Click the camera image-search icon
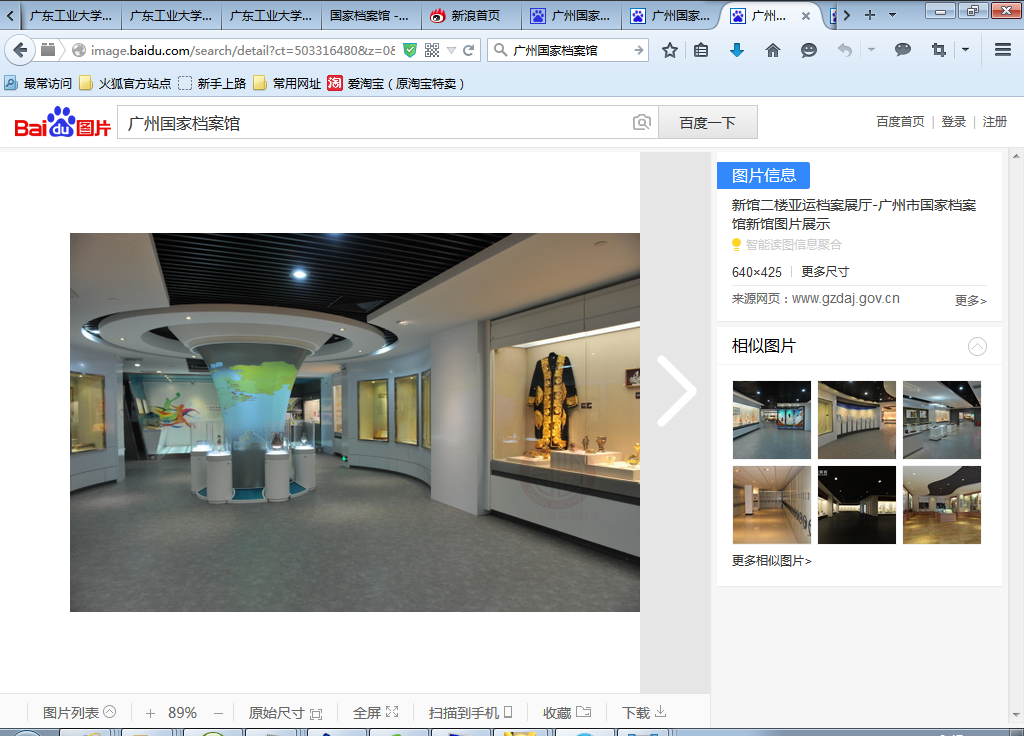1024x736 pixels. [642, 123]
